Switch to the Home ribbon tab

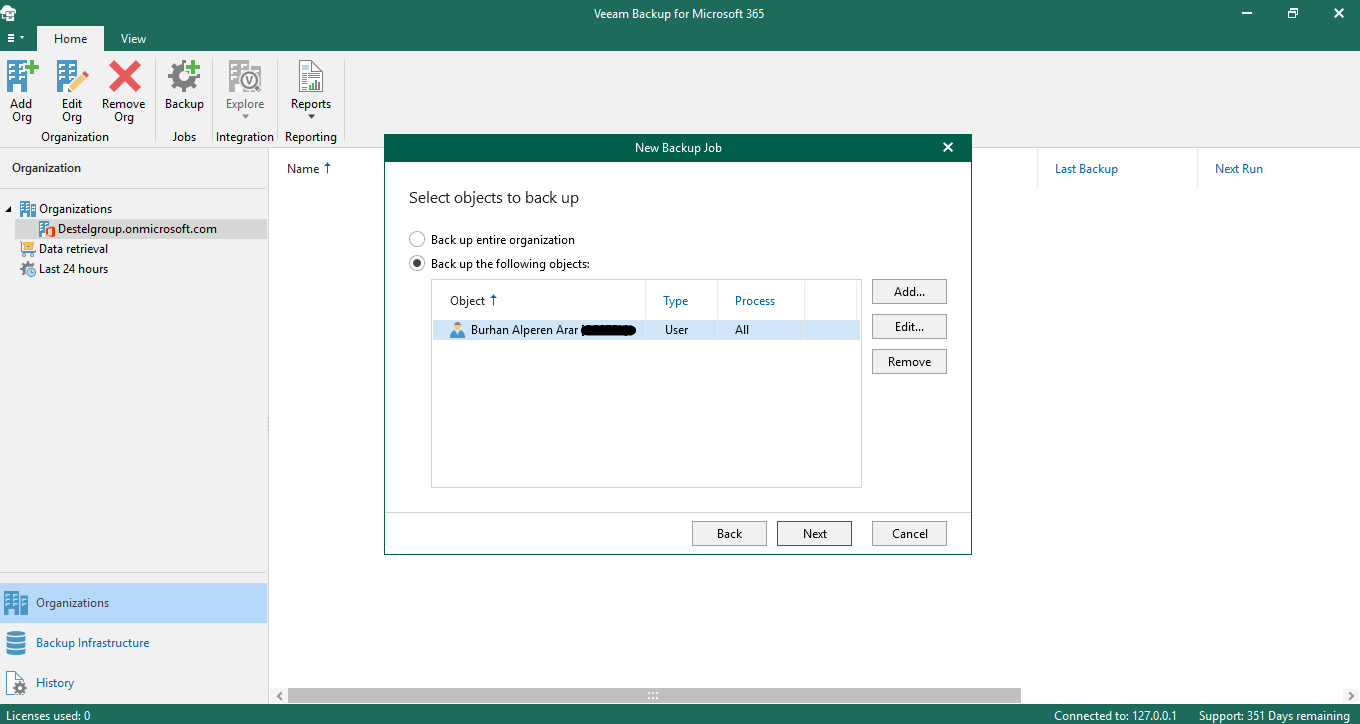(70, 39)
